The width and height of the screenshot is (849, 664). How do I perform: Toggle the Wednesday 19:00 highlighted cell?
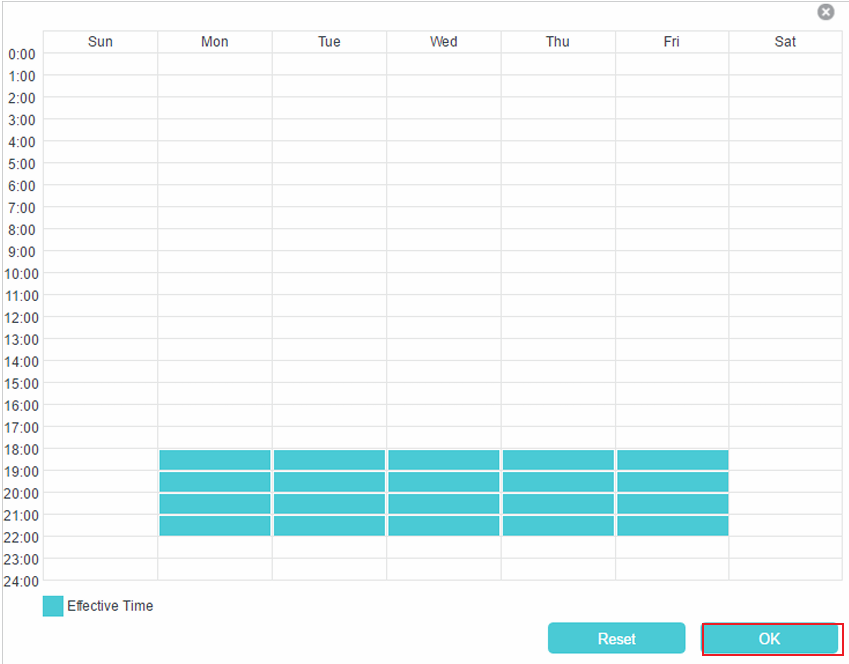(x=443, y=481)
